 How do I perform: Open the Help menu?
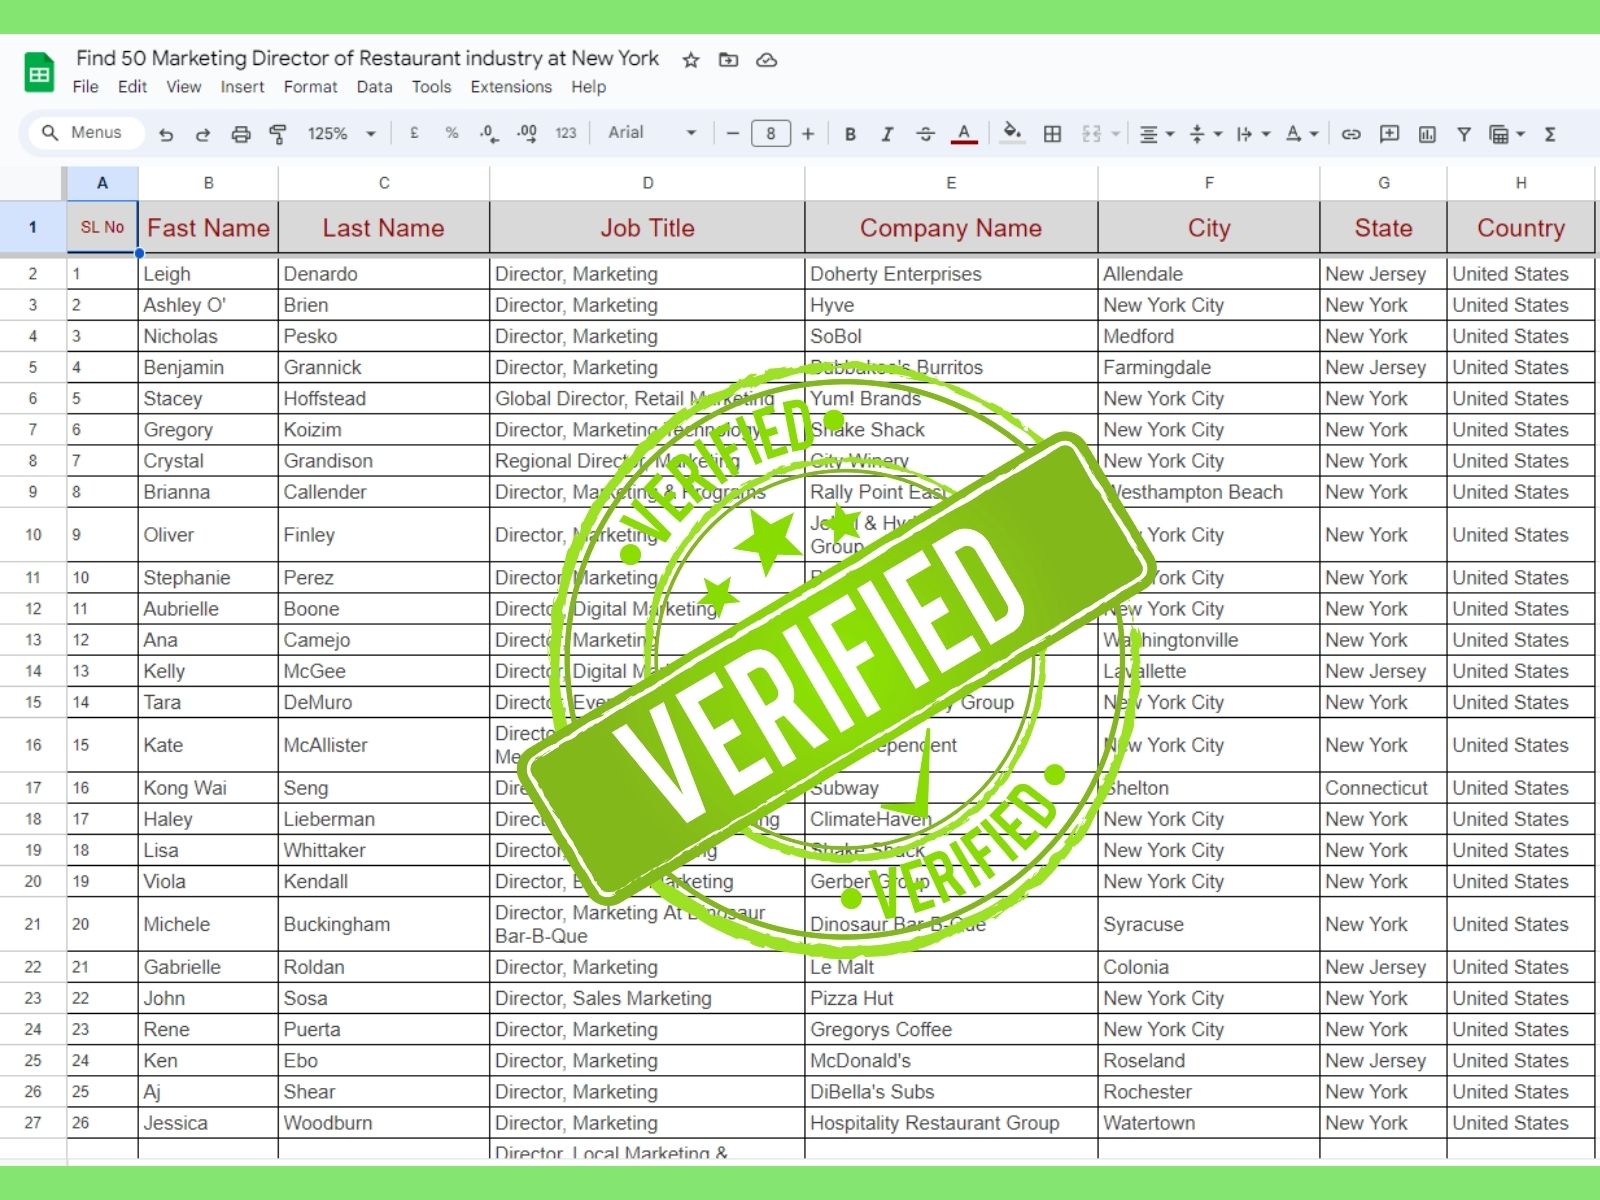coord(589,87)
